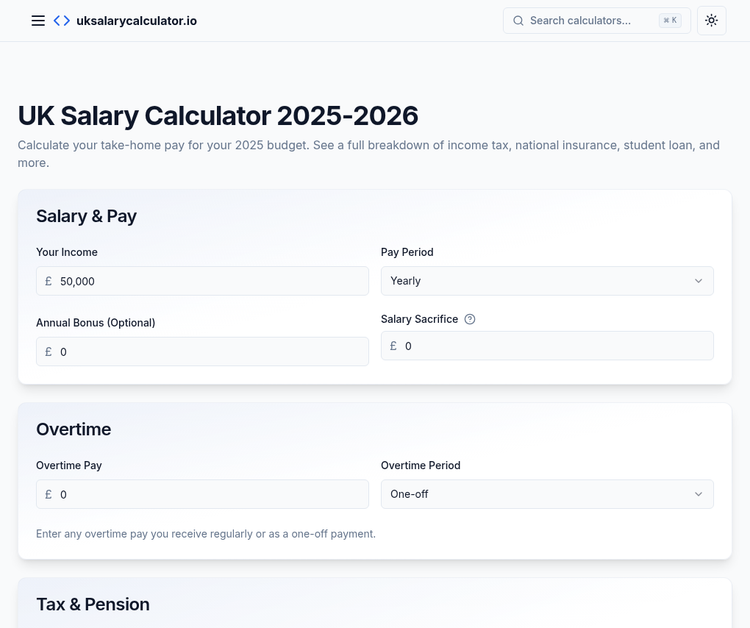Viewport: 750px width, 628px height.
Task: Click the Your Income input field
Action: click(x=210, y=281)
